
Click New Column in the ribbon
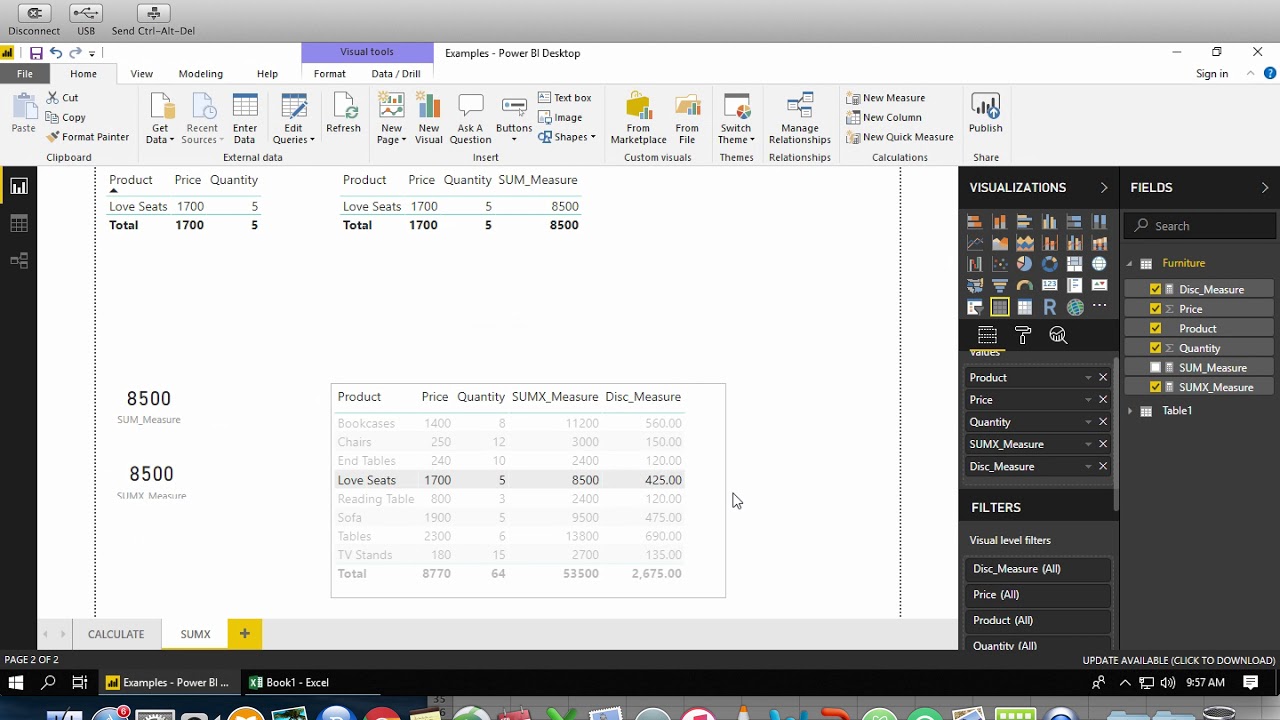pyautogui.click(x=884, y=117)
